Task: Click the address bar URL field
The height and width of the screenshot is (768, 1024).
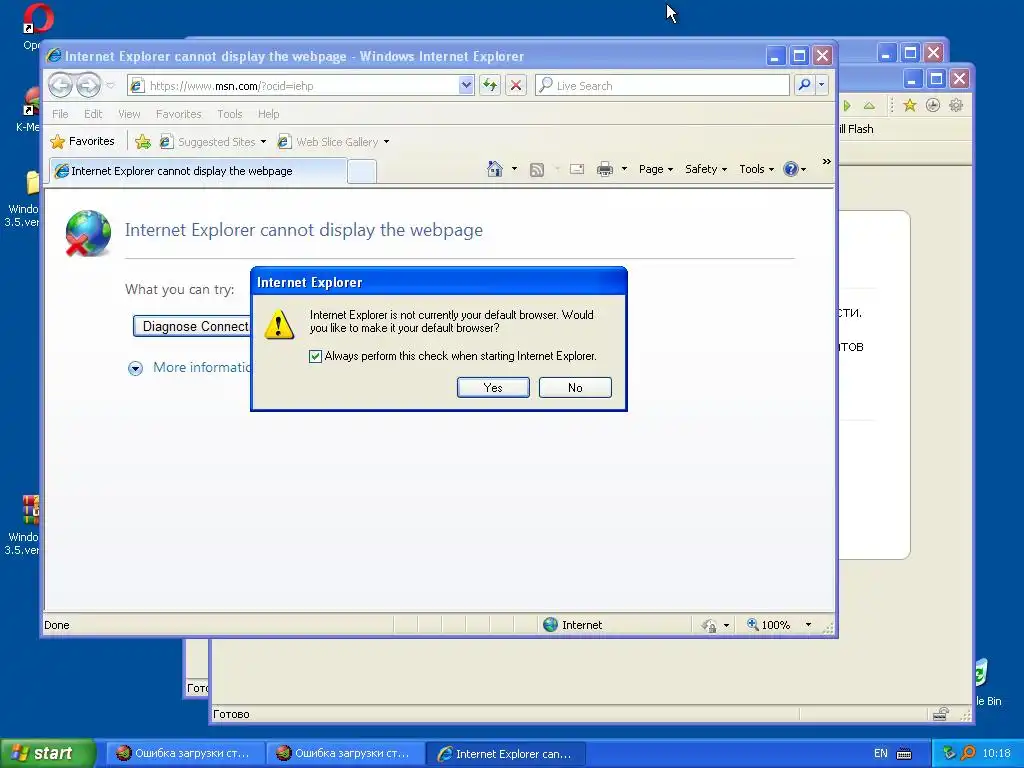Action: point(302,86)
